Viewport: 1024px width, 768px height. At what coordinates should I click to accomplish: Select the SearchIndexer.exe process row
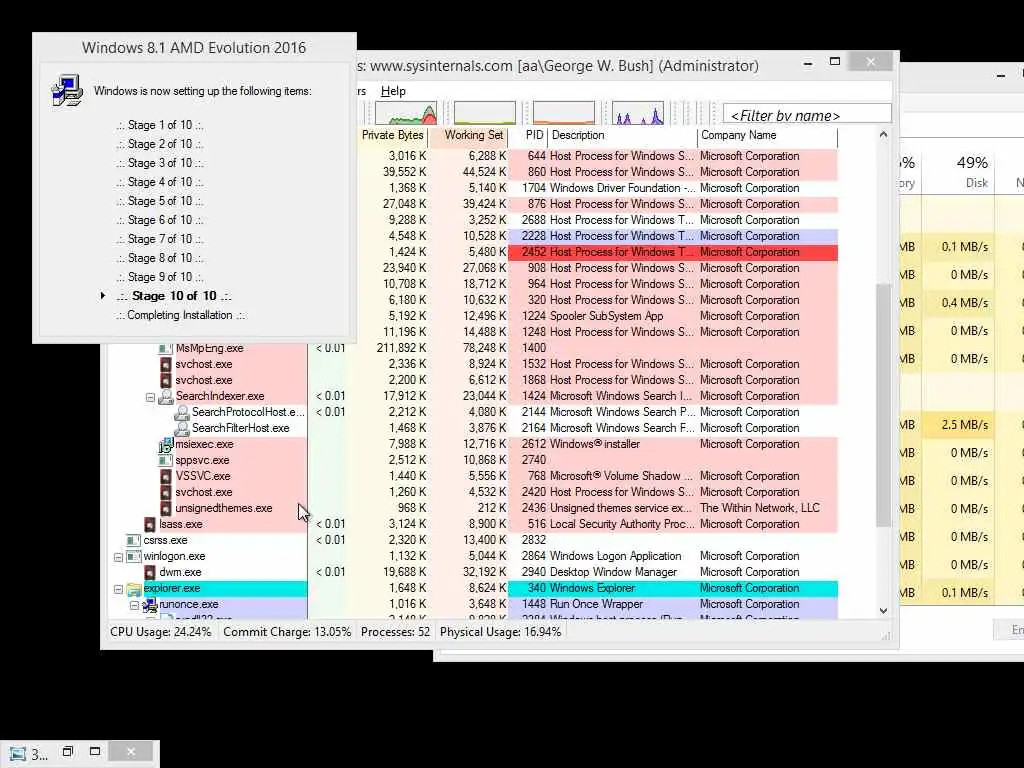[473, 396]
